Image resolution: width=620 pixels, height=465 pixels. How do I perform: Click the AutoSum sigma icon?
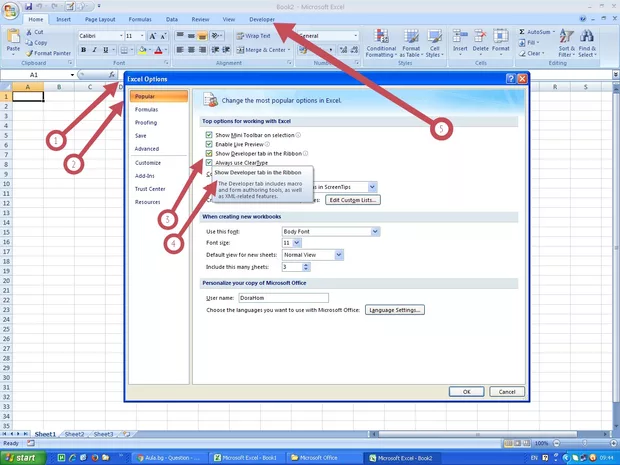(522, 32)
